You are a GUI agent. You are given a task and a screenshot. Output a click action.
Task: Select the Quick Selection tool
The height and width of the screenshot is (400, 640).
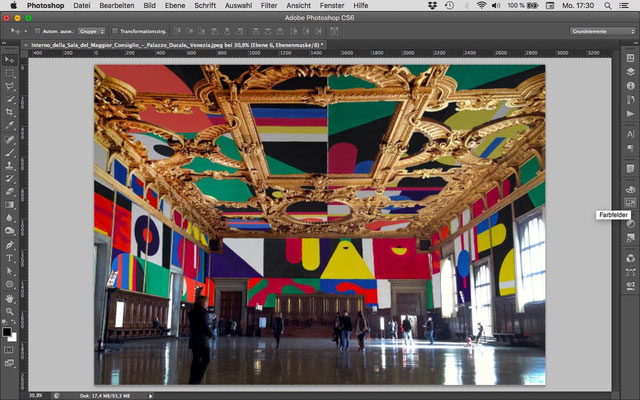click(9, 99)
